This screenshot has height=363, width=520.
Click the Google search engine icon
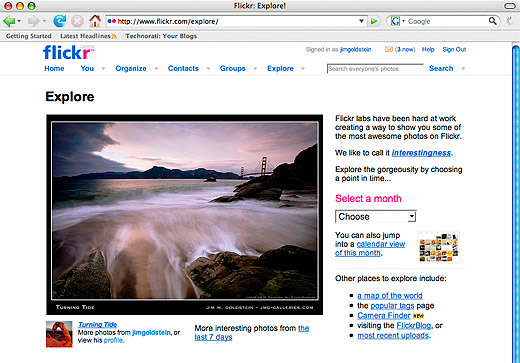tap(395, 21)
